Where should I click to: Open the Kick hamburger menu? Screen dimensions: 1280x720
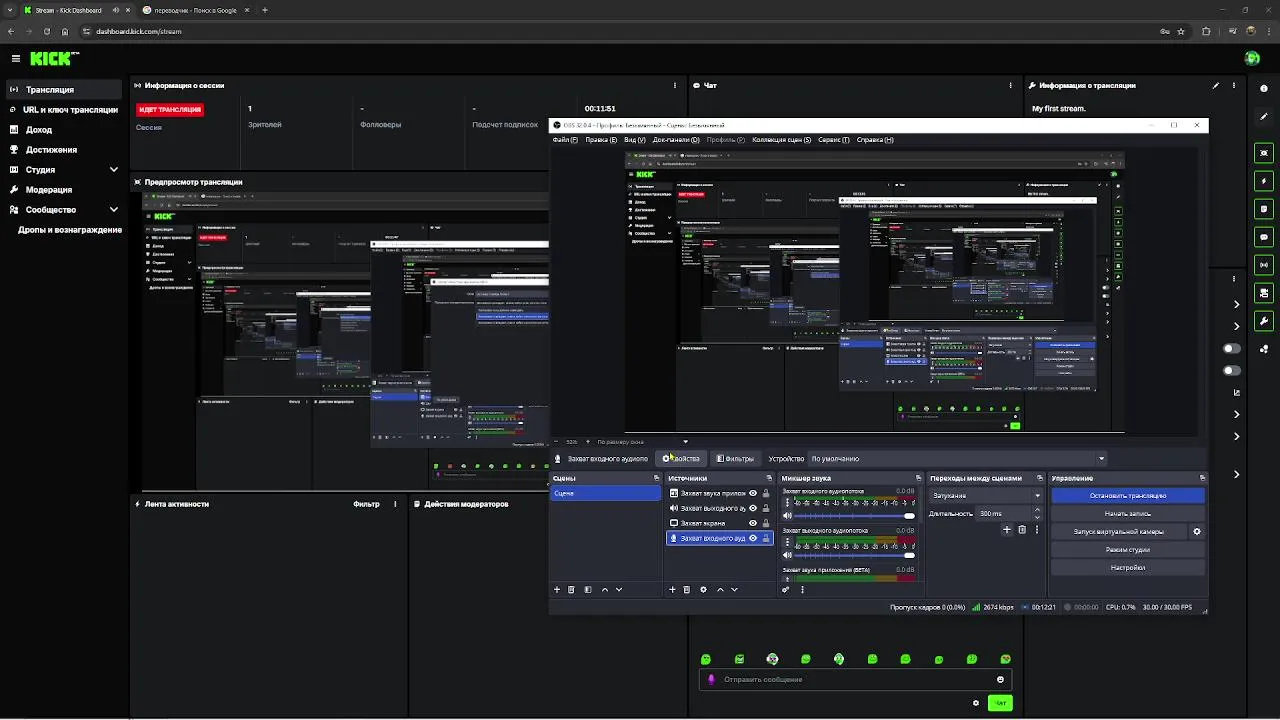[15, 59]
